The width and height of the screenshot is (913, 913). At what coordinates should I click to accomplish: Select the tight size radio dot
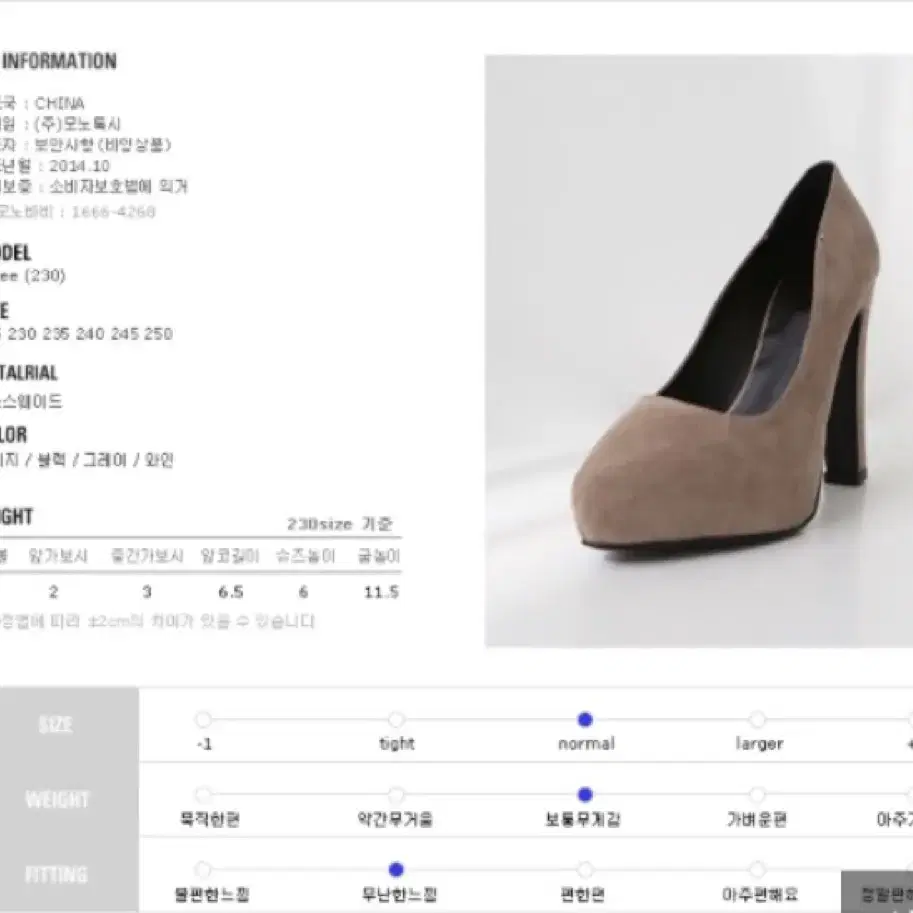click(396, 720)
